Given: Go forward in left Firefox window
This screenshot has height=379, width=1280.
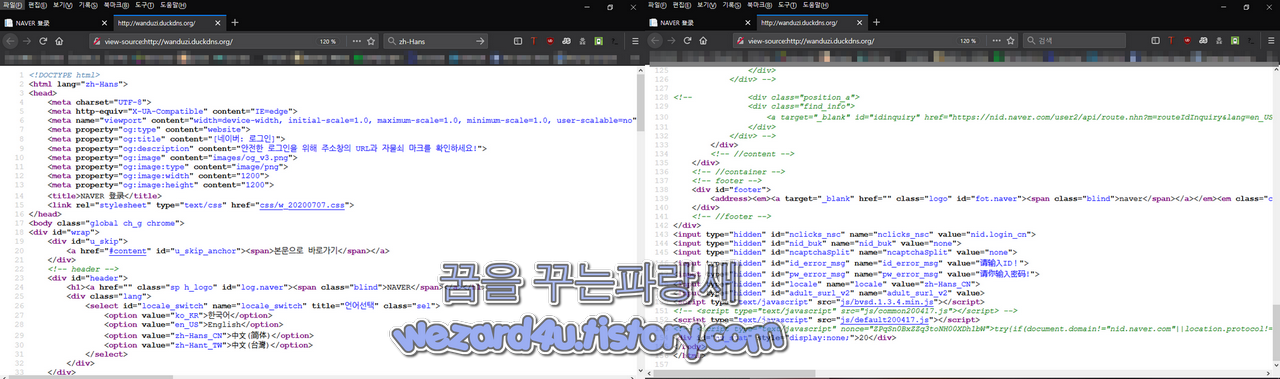Looking at the screenshot, I should [x=27, y=41].
